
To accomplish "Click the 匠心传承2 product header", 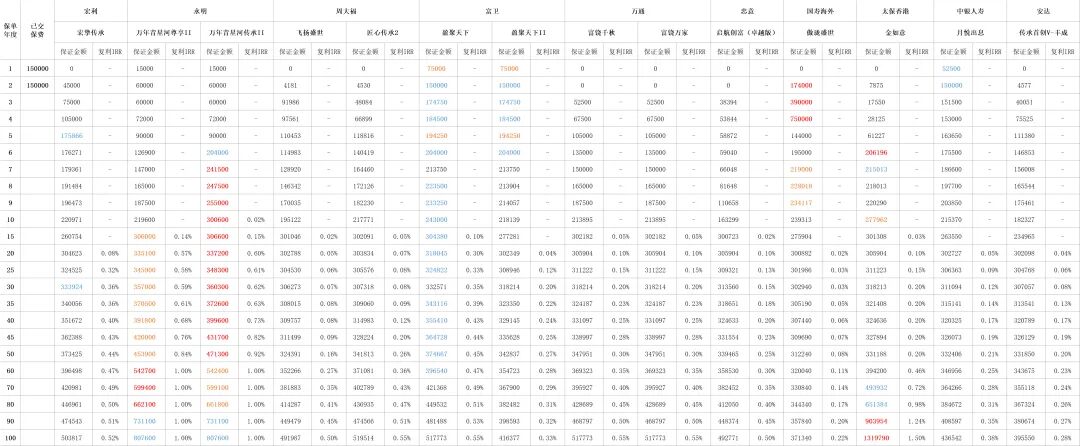I will 382,32.
